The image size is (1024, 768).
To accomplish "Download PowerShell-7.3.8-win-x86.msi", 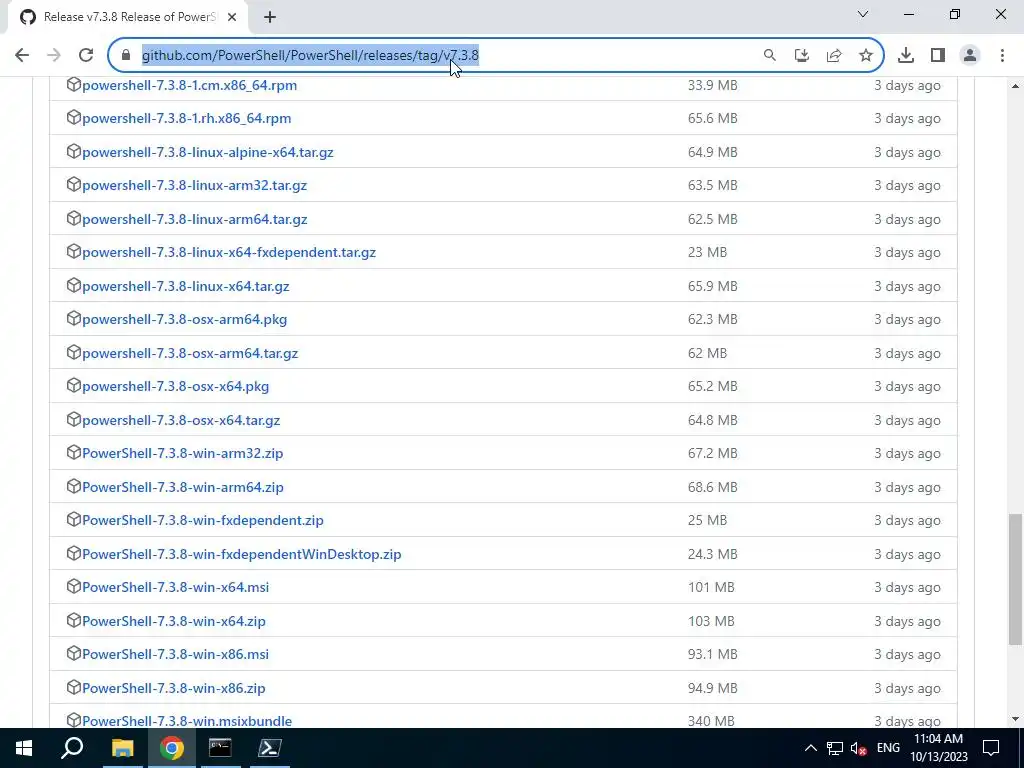I will 176,654.
